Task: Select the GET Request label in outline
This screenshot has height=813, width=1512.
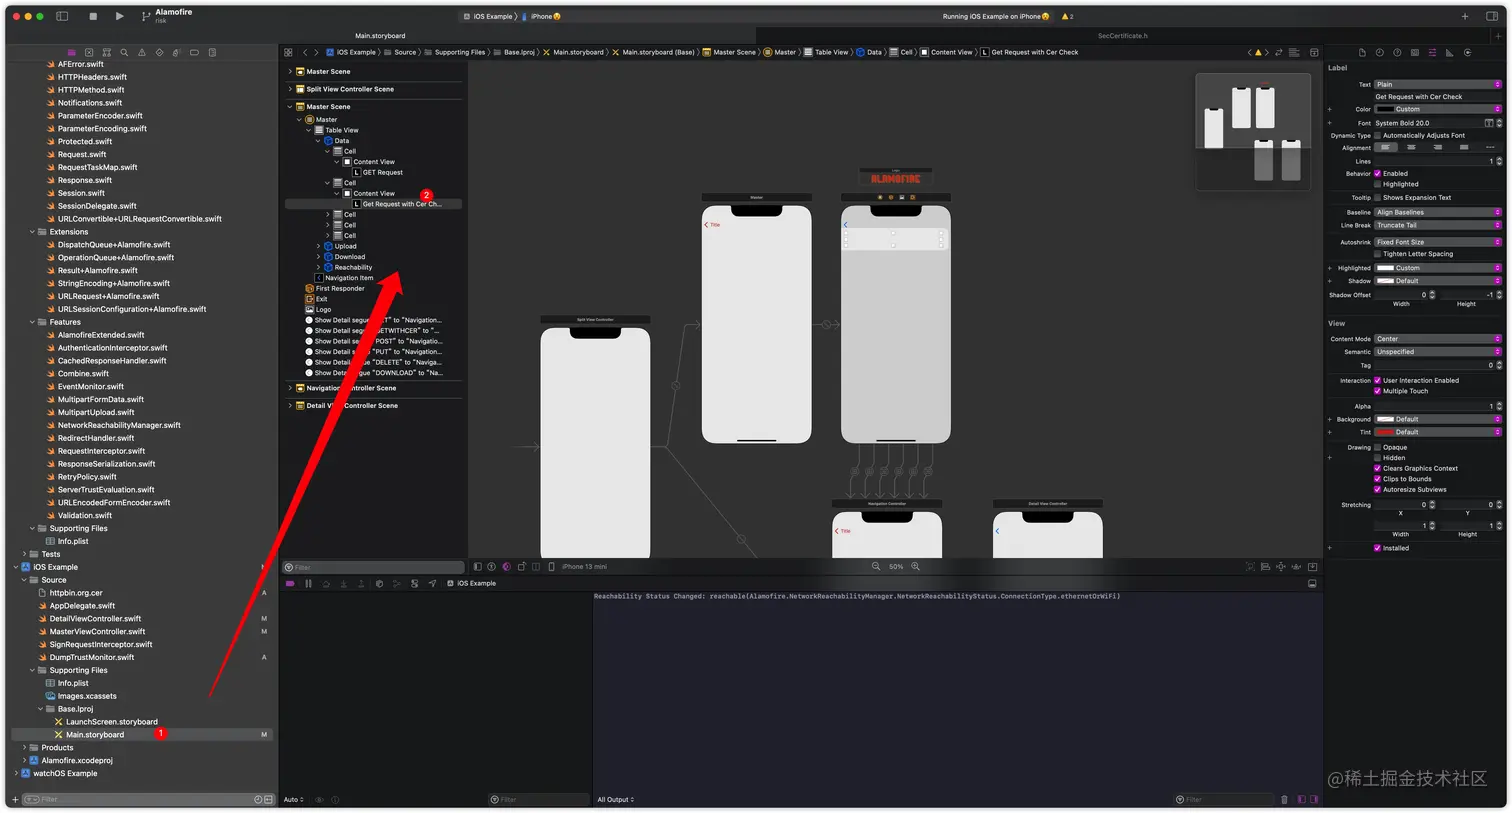Action: (382, 172)
